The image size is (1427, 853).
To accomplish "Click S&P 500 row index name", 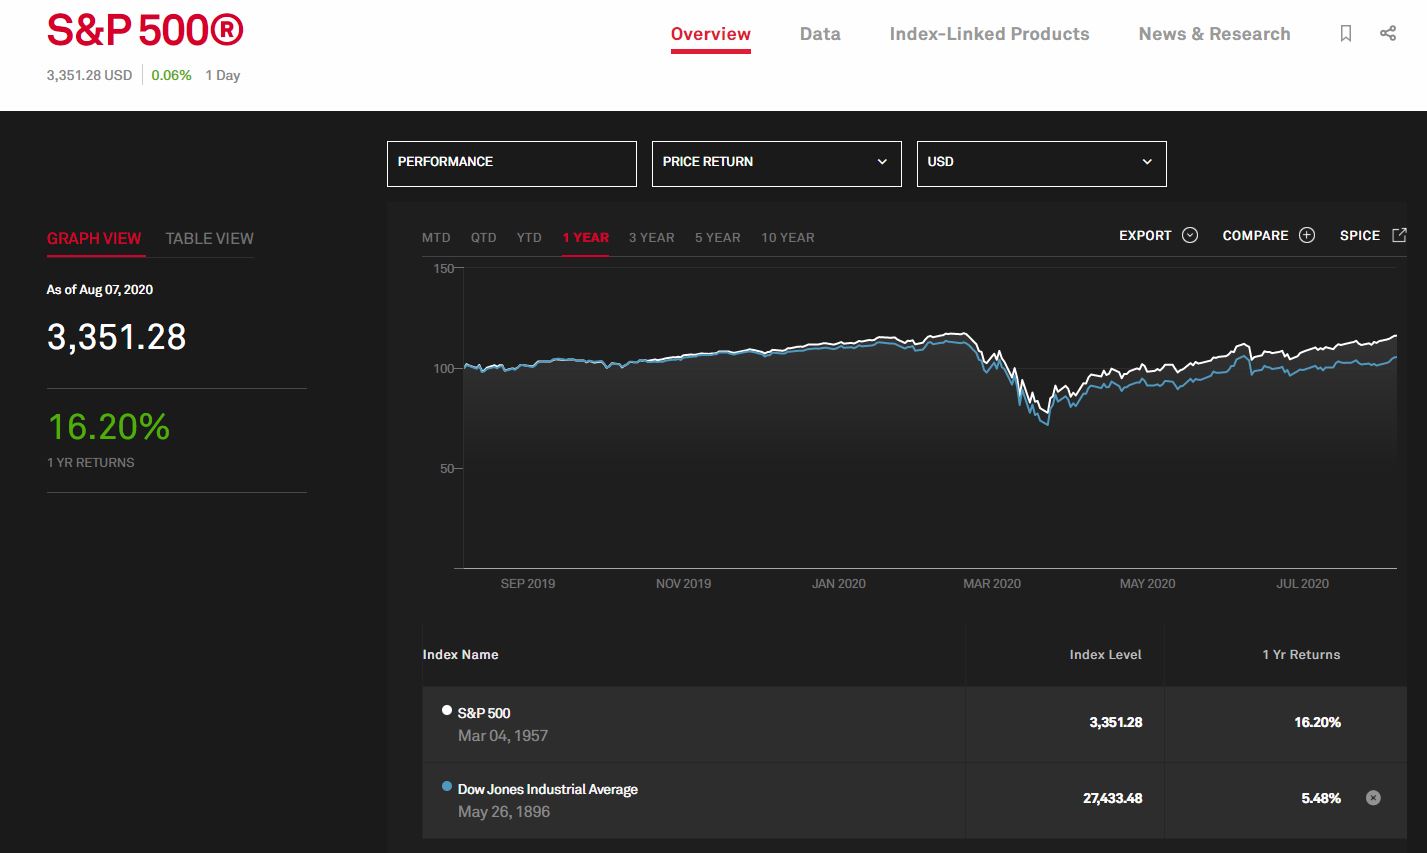I will point(484,713).
